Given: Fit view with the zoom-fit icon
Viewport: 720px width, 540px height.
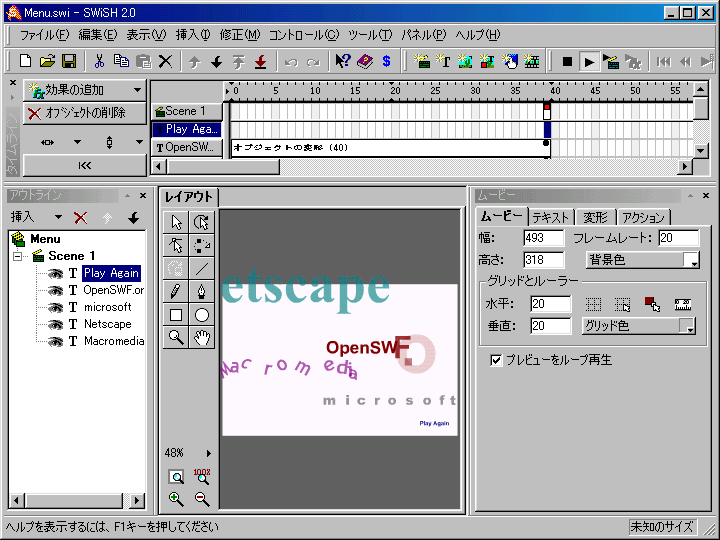Looking at the screenshot, I should [x=176, y=477].
